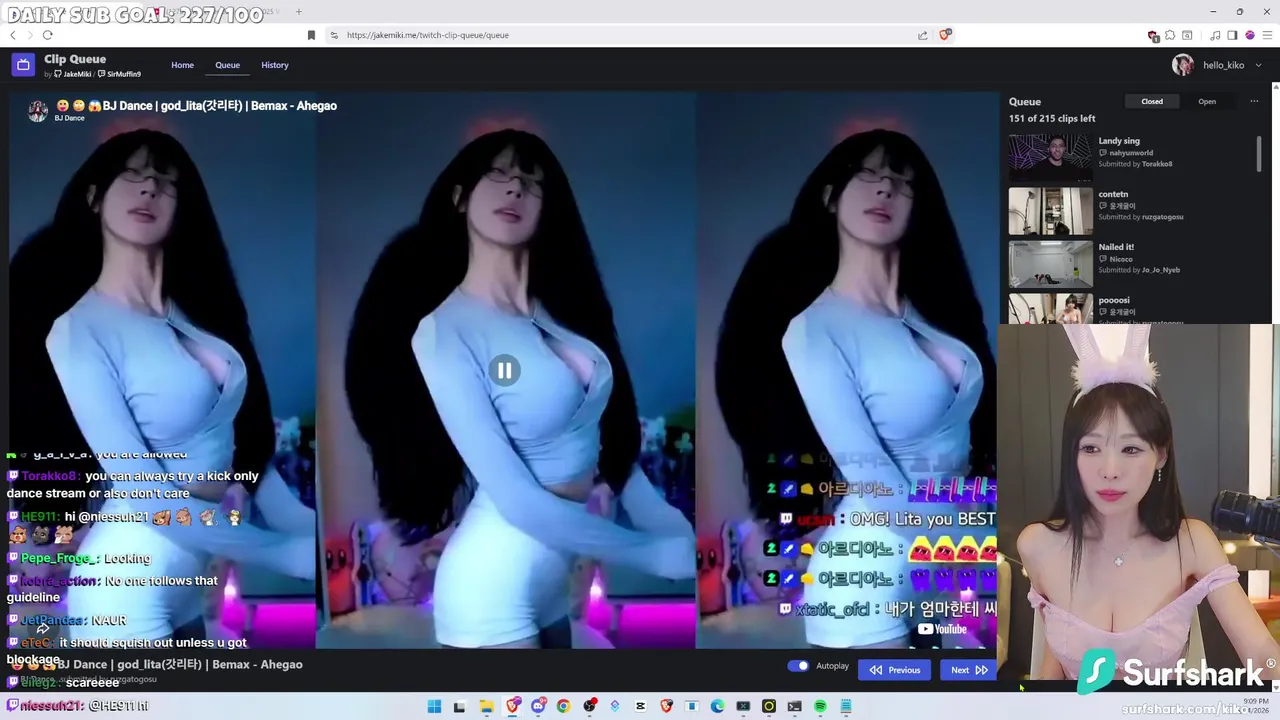
Task: Pause the playing clip
Action: point(504,371)
